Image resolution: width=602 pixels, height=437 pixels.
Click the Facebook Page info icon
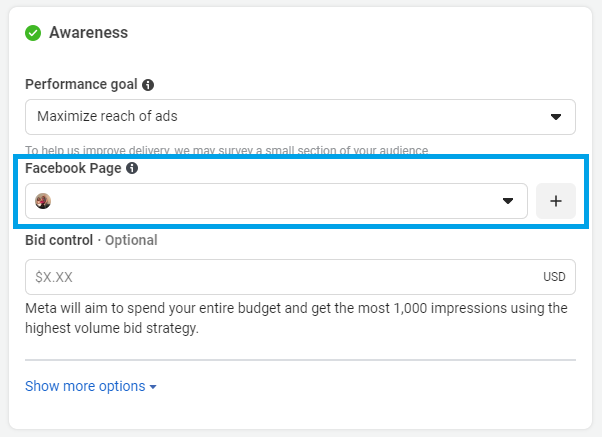point(132,169)
